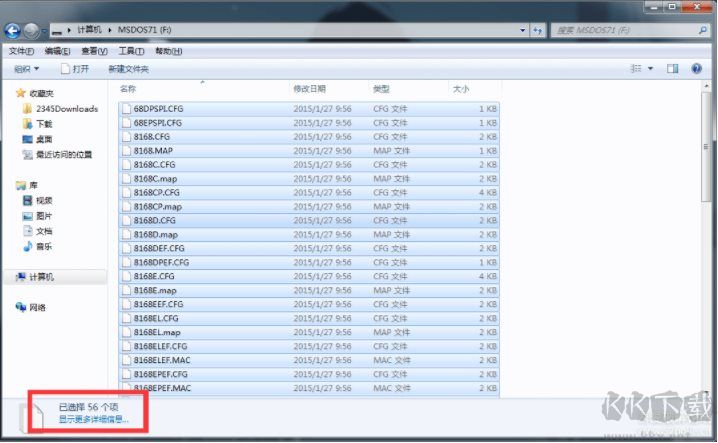Select file 8168ELEF.MAC
Image resolution: width=718 pixels, height=443 pixels.
click(x=309, y=361)
